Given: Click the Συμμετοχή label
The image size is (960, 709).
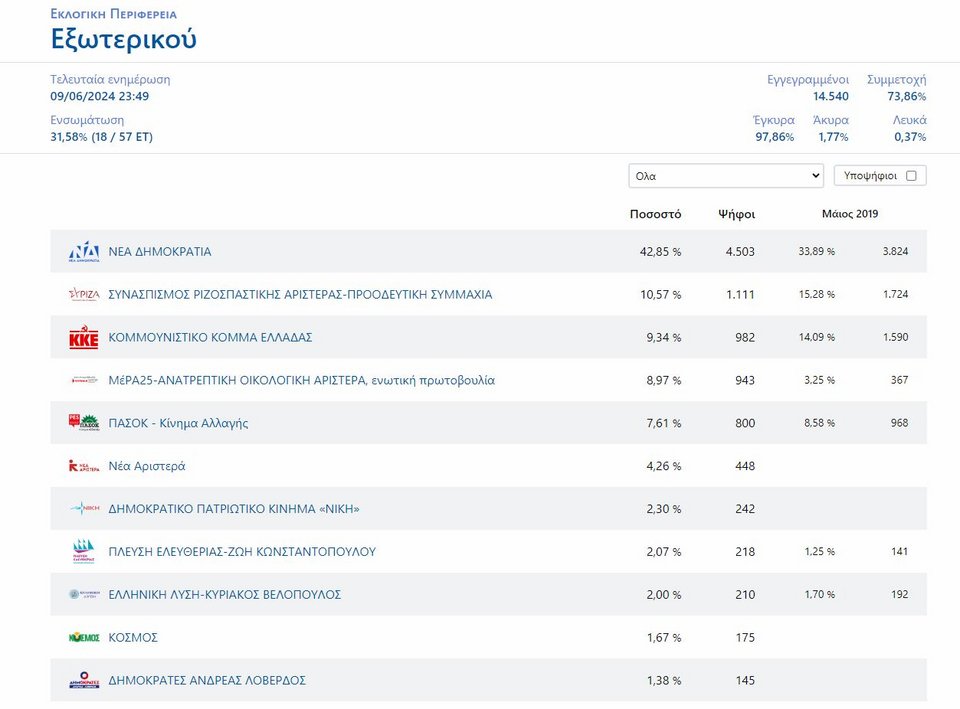Looking at the screenshot, I should tap(896, 80).
